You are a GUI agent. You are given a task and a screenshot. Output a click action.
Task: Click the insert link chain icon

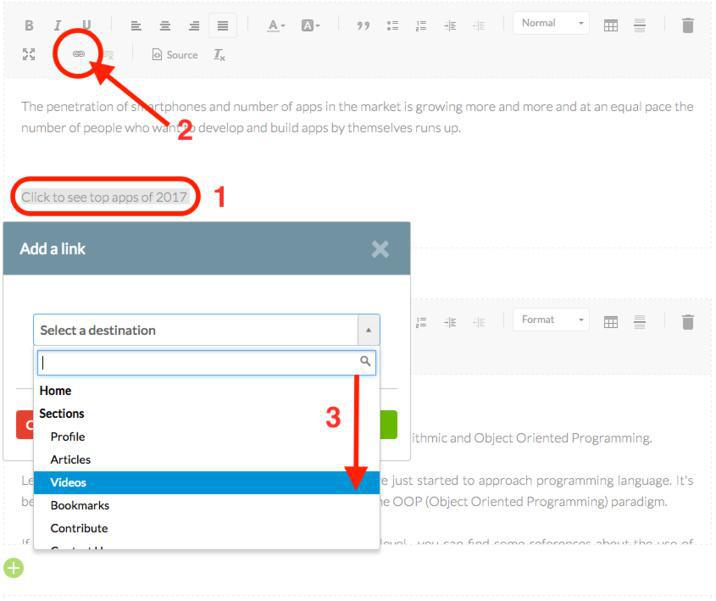[79, 55]
